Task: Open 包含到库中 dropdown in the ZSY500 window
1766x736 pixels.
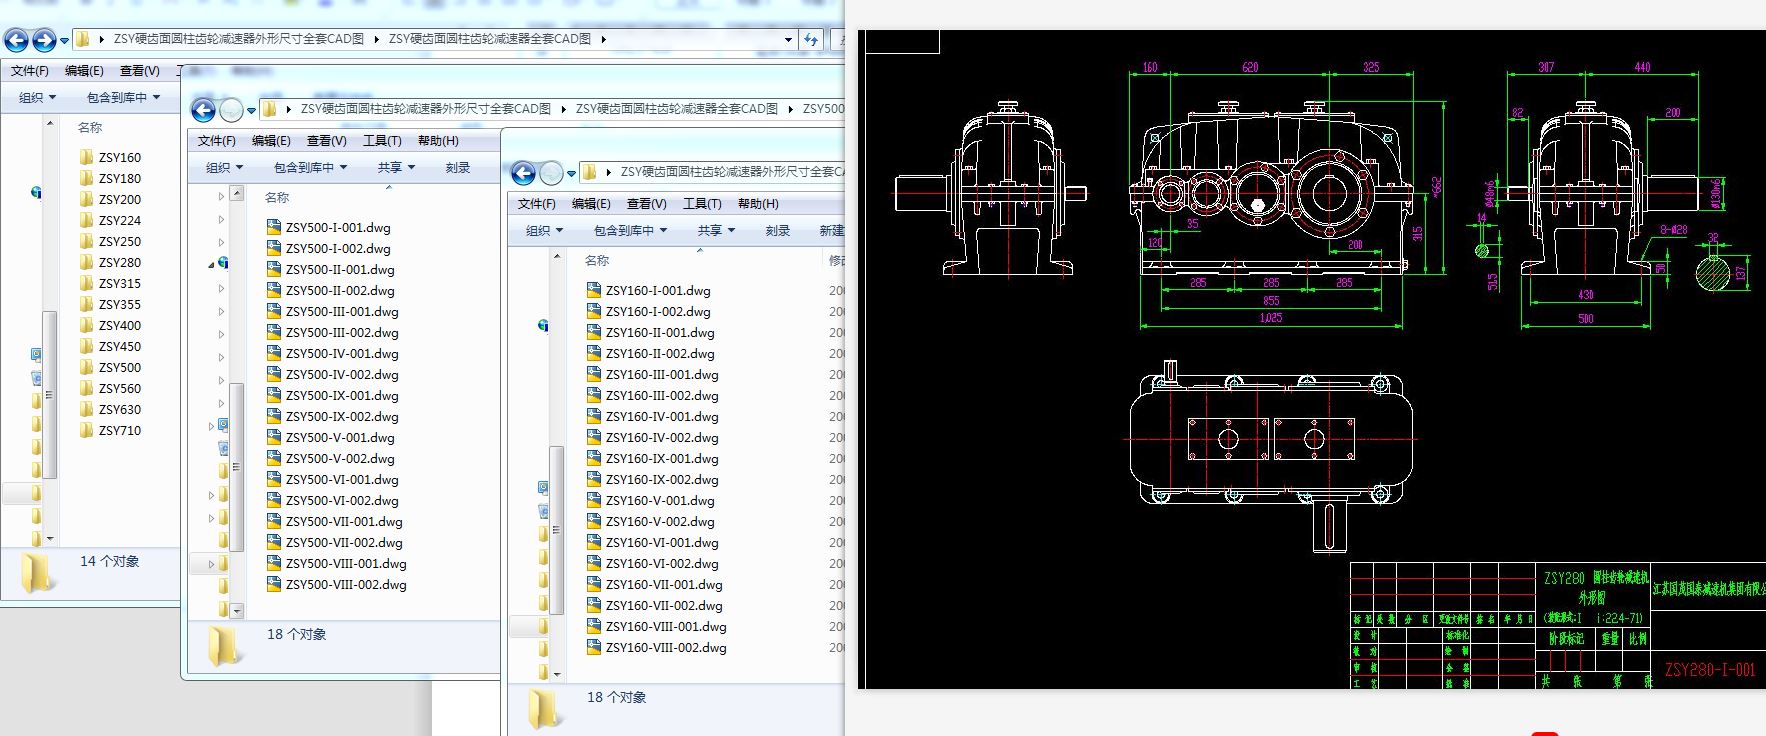Action: click(x=310, y=167)
